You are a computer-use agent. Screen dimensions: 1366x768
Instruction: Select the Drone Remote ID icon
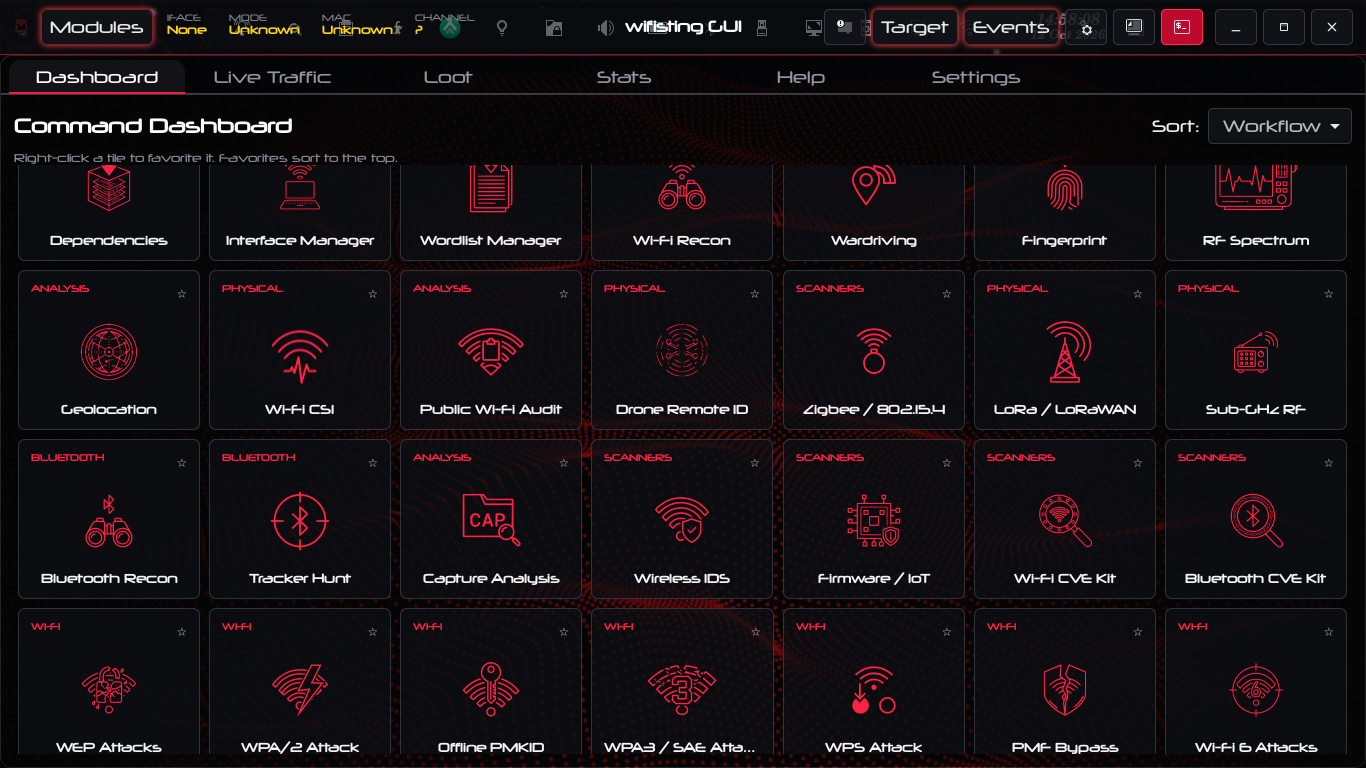click(682, 352)
